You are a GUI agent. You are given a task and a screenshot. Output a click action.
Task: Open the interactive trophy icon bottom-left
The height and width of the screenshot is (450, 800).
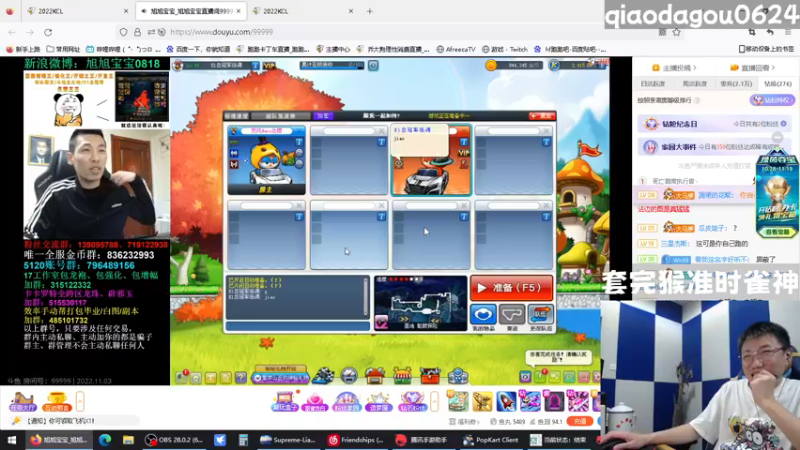56,402
